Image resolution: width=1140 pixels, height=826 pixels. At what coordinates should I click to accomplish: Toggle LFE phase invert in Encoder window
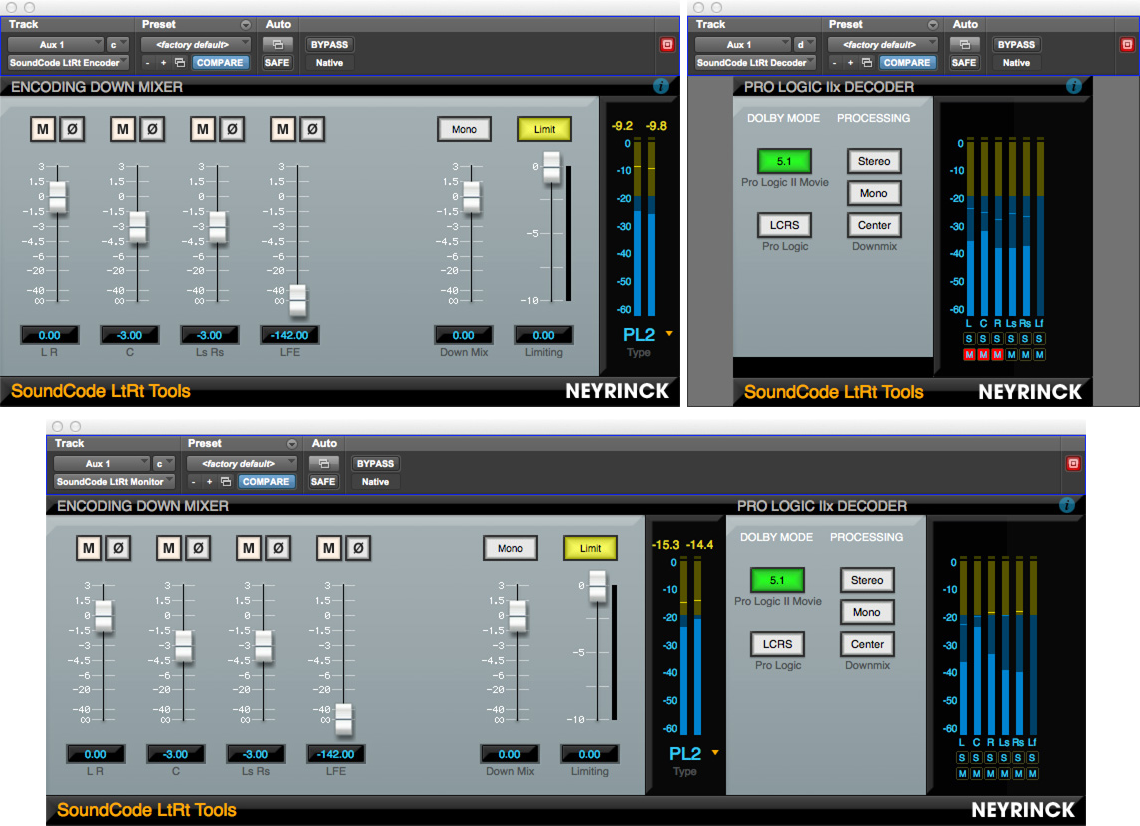(x=312, y=129)
